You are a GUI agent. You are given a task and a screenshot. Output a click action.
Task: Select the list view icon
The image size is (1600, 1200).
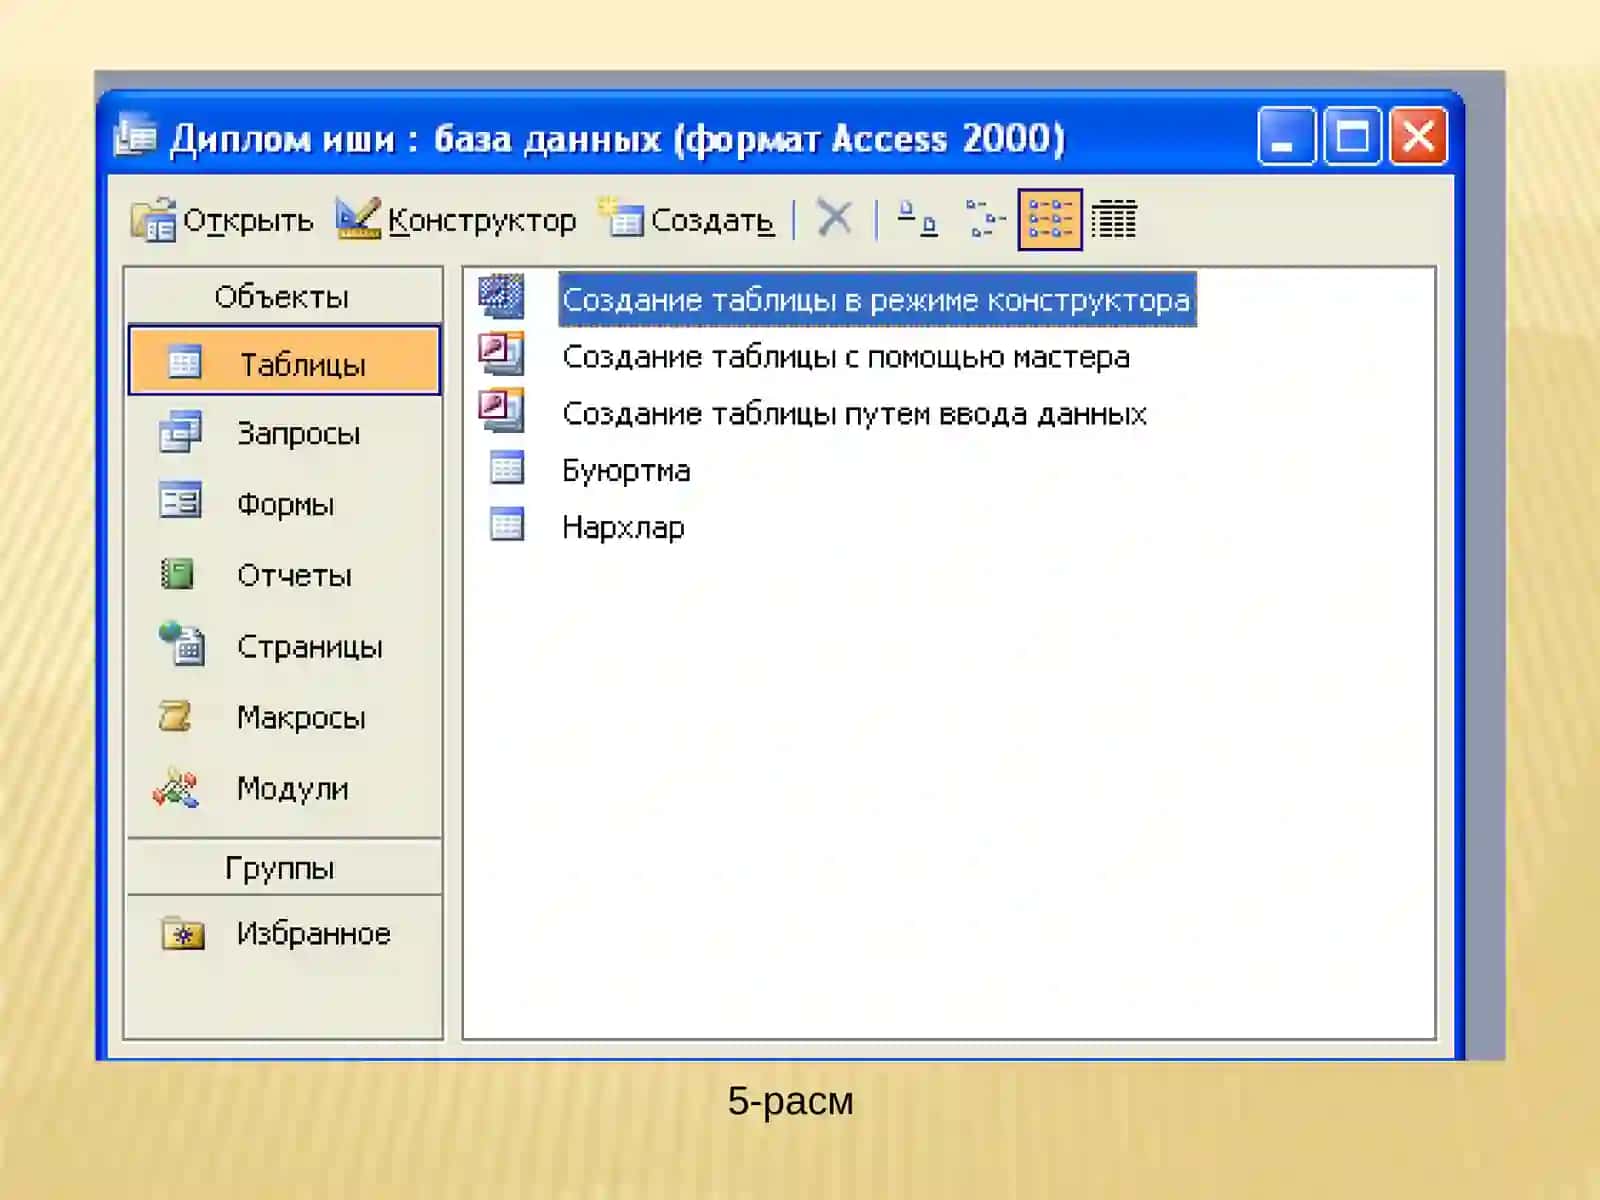[x=1049, y=219]
